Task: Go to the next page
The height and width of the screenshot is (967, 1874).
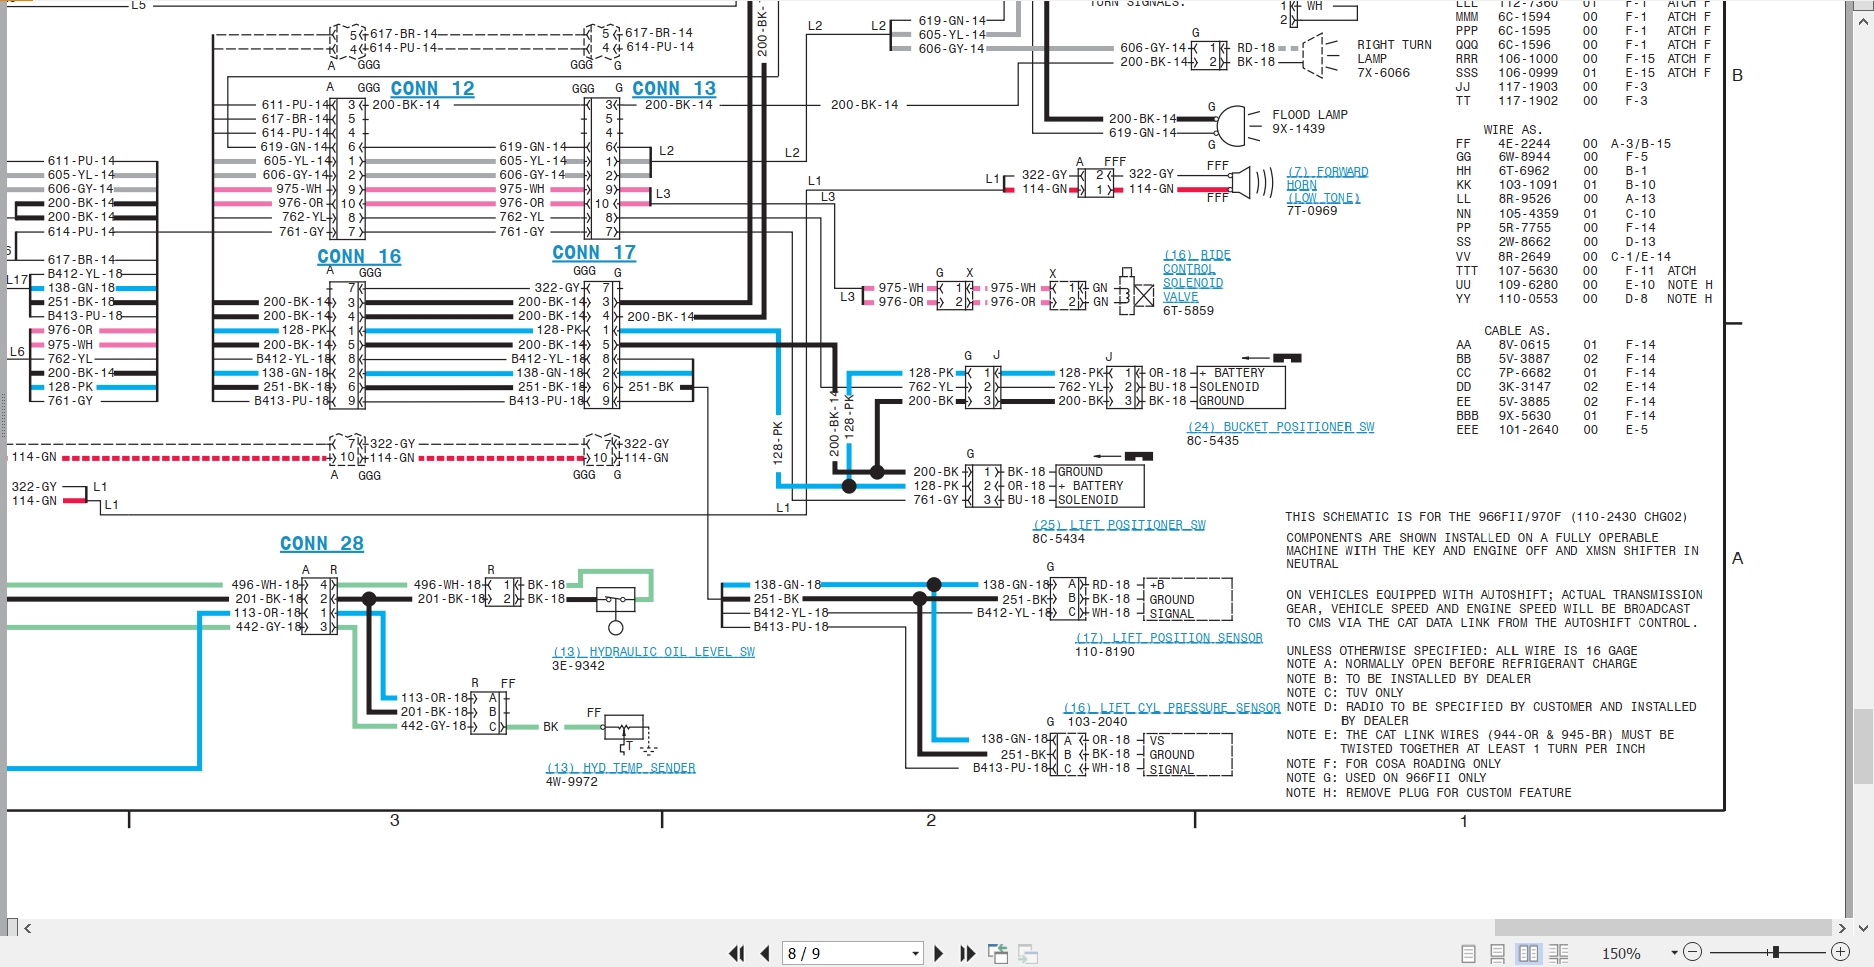Action: point(938,954)
